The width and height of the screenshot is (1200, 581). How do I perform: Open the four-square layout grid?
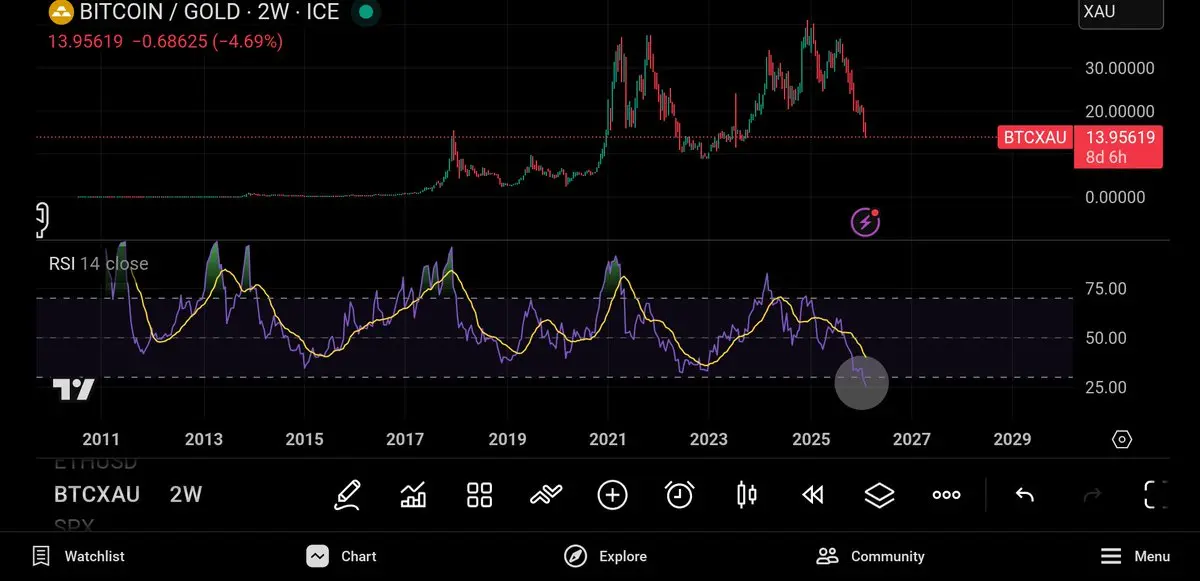click(480, 495)
